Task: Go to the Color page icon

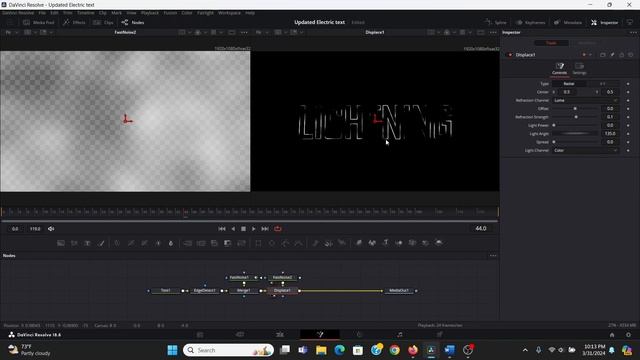Action: pos(360,335)
